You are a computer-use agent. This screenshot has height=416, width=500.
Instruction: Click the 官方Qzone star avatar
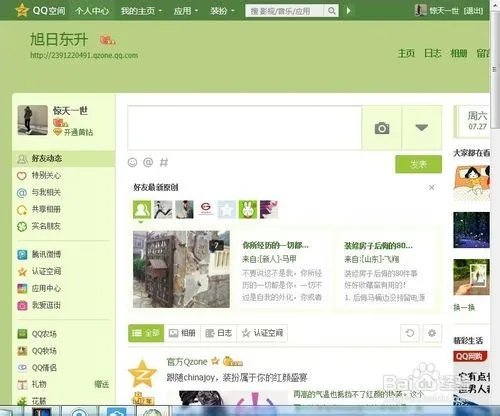pyautogui.click(x=142, y=373)
